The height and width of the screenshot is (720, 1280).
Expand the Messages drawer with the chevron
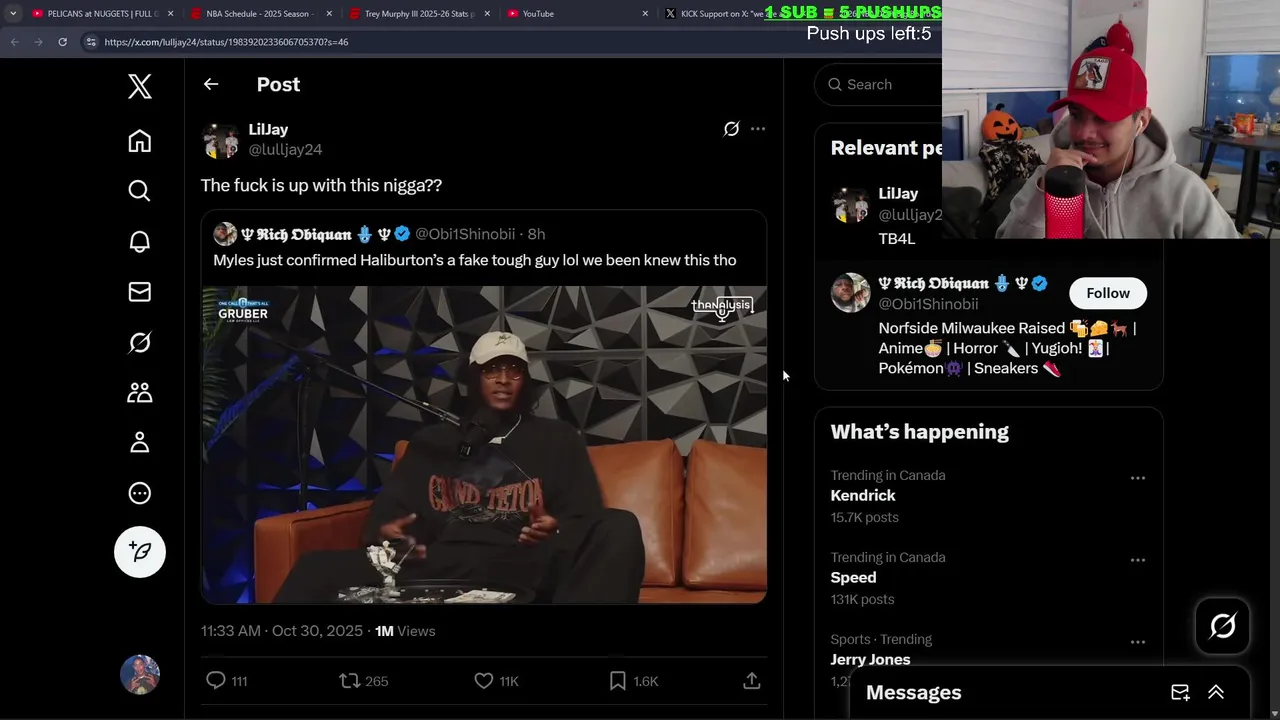coord(1216,692)
